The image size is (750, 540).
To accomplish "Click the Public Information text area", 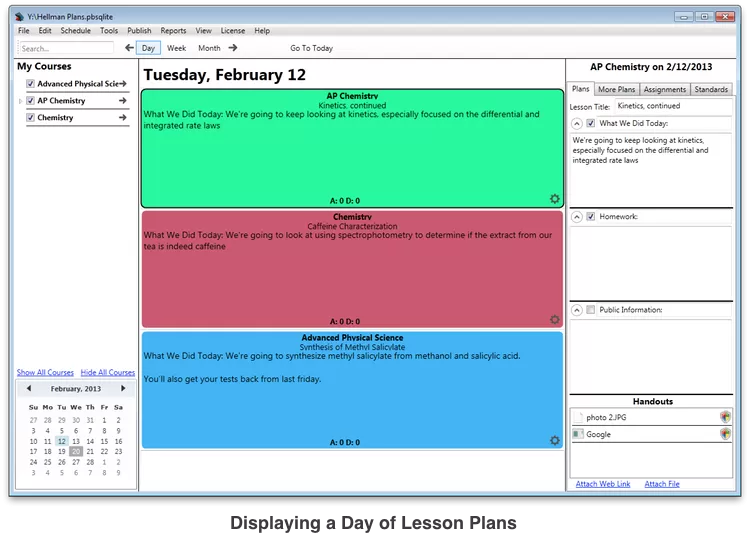I will [651, 356].
